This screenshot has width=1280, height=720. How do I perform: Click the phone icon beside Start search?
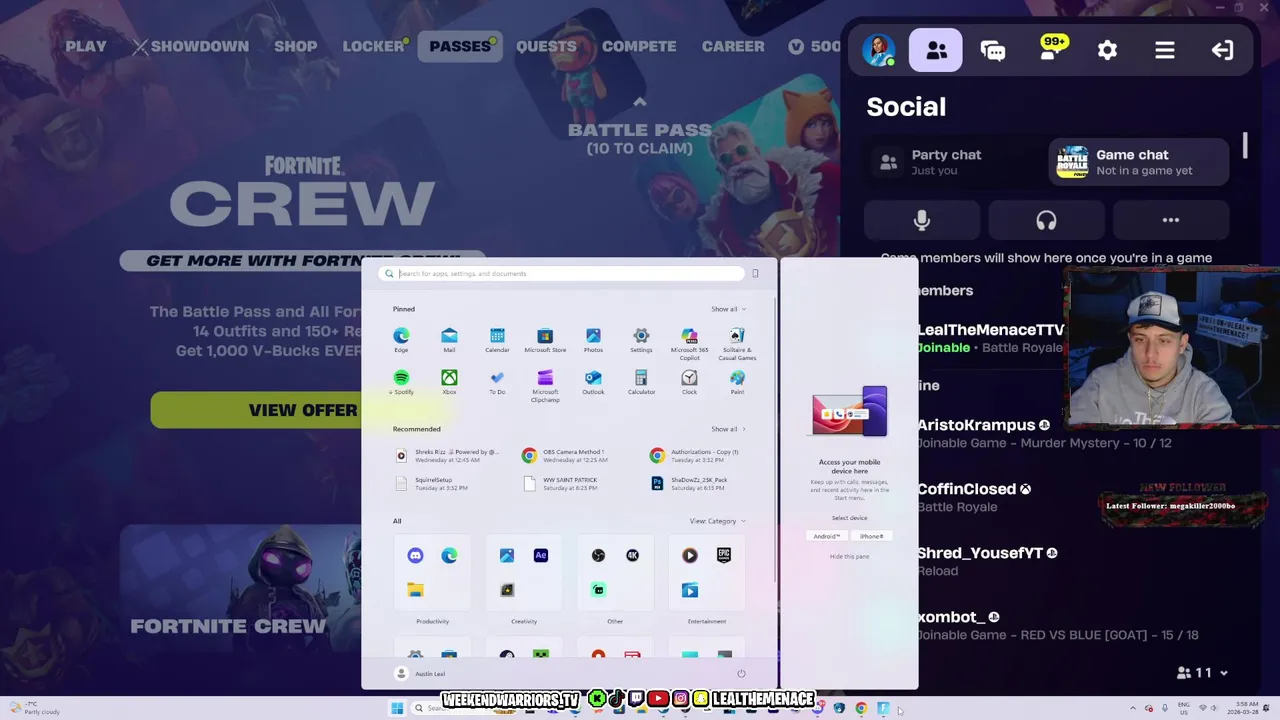[755, 273]
